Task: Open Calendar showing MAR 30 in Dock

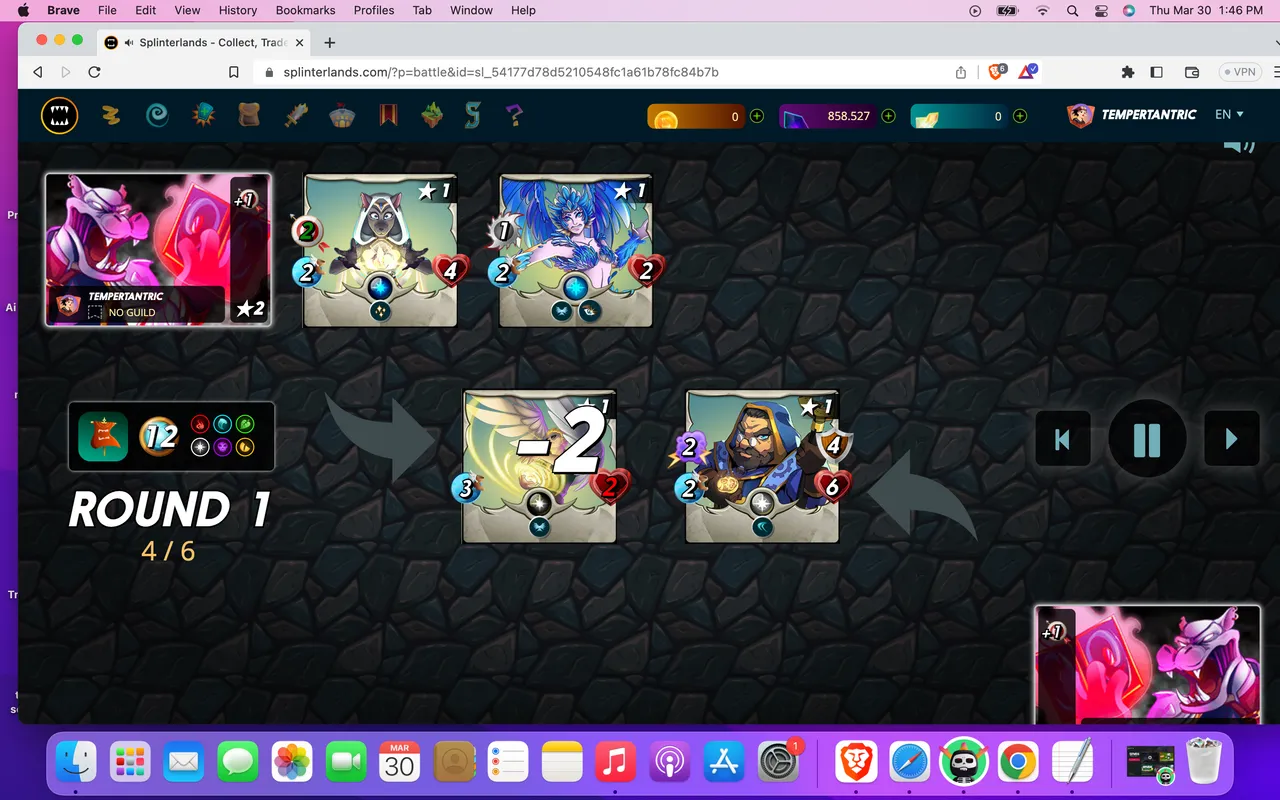Action: point(400,764)
